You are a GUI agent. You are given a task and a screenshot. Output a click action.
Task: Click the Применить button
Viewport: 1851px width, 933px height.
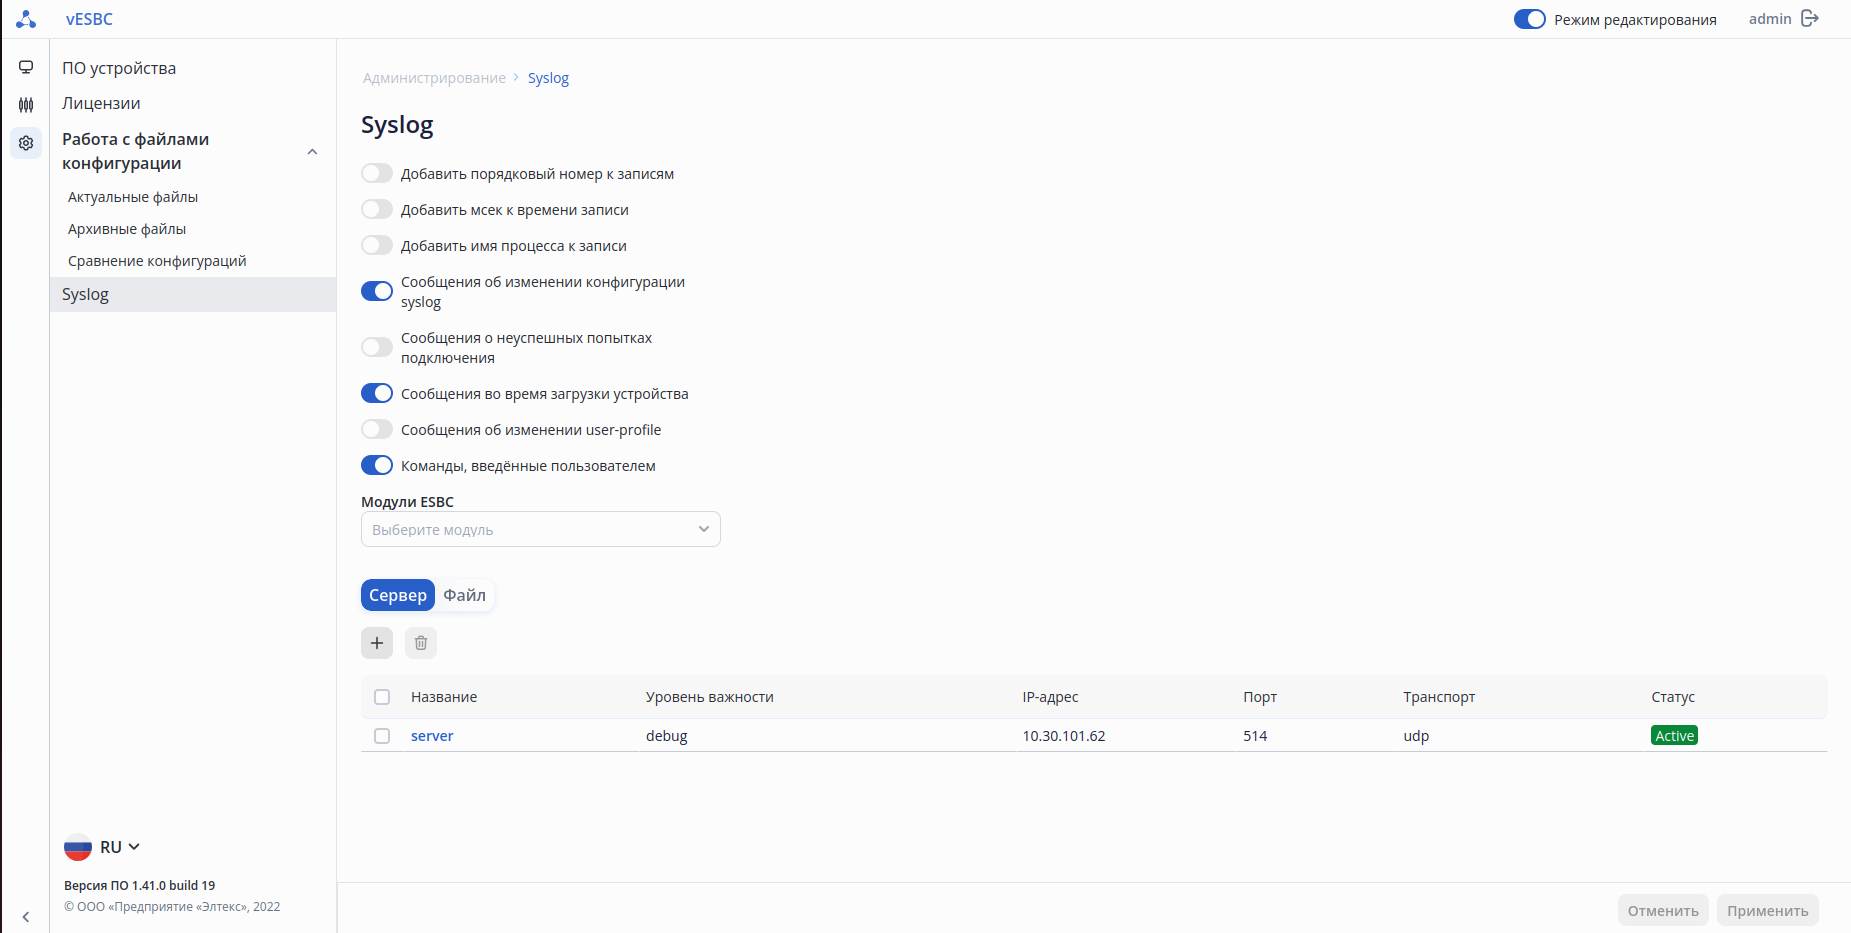(1767, 911)
